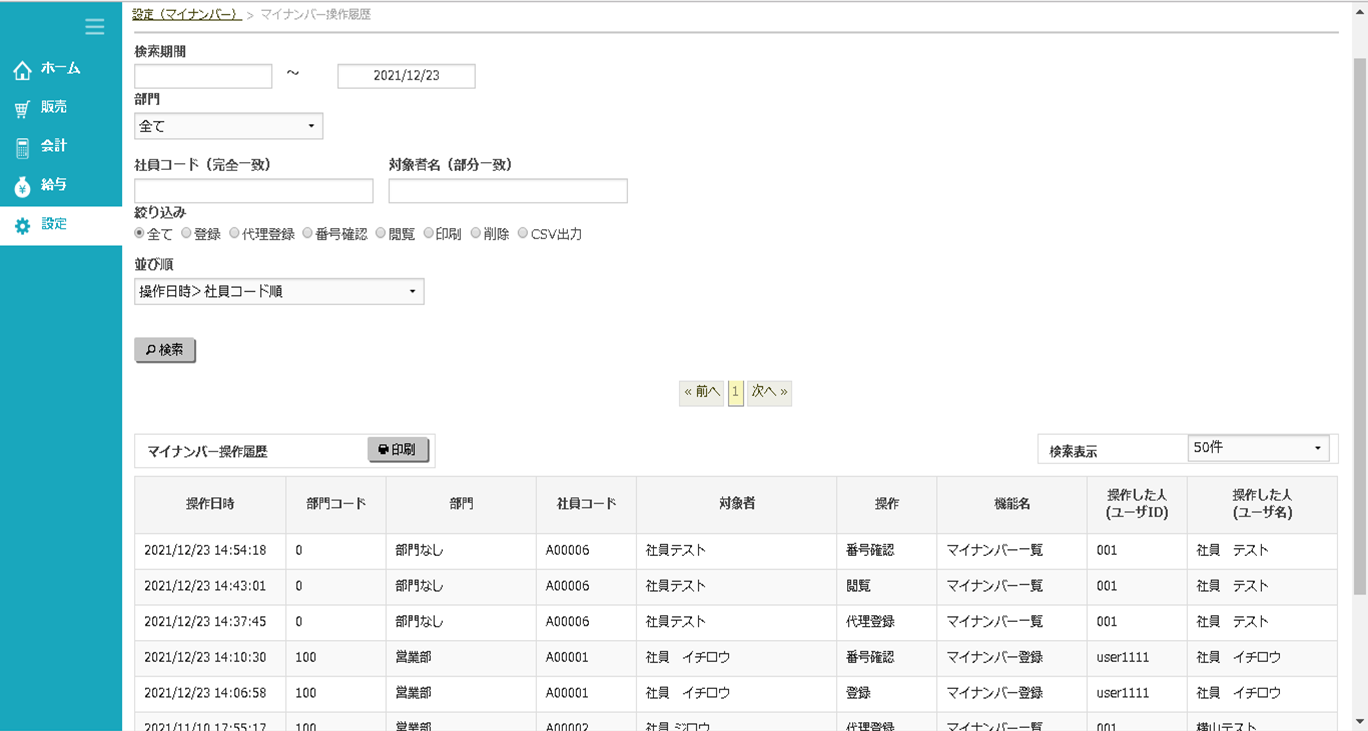Click the settings gear icon in sidebar
The width and height of the screenshot is (1368, 731).
pos(22,226)
